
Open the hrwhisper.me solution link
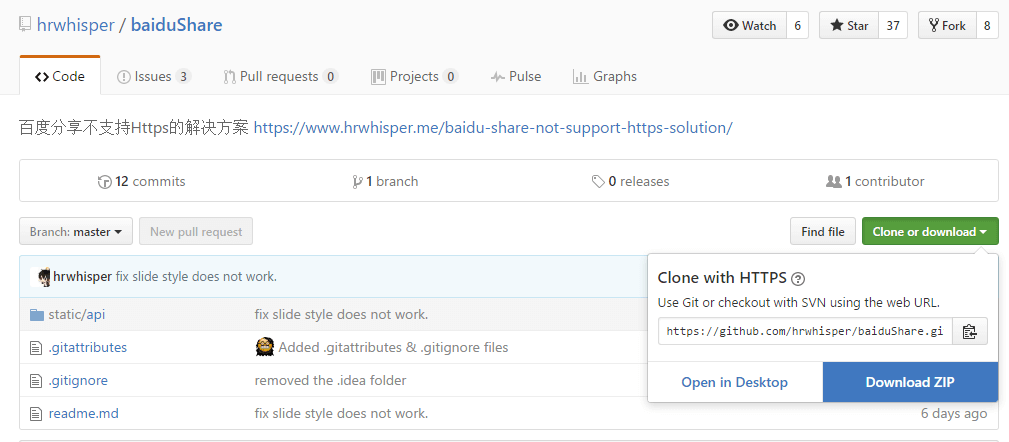click(493, 128)
